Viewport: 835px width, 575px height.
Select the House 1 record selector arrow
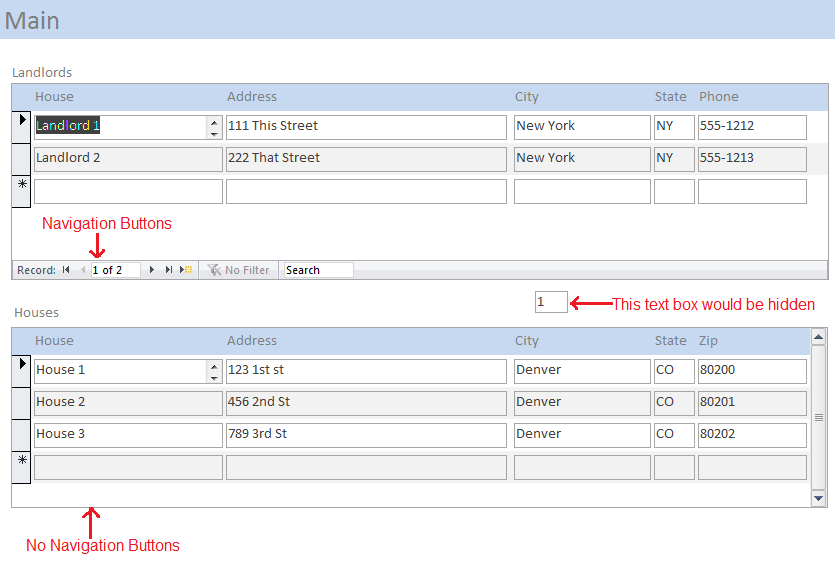coord(21,371)
